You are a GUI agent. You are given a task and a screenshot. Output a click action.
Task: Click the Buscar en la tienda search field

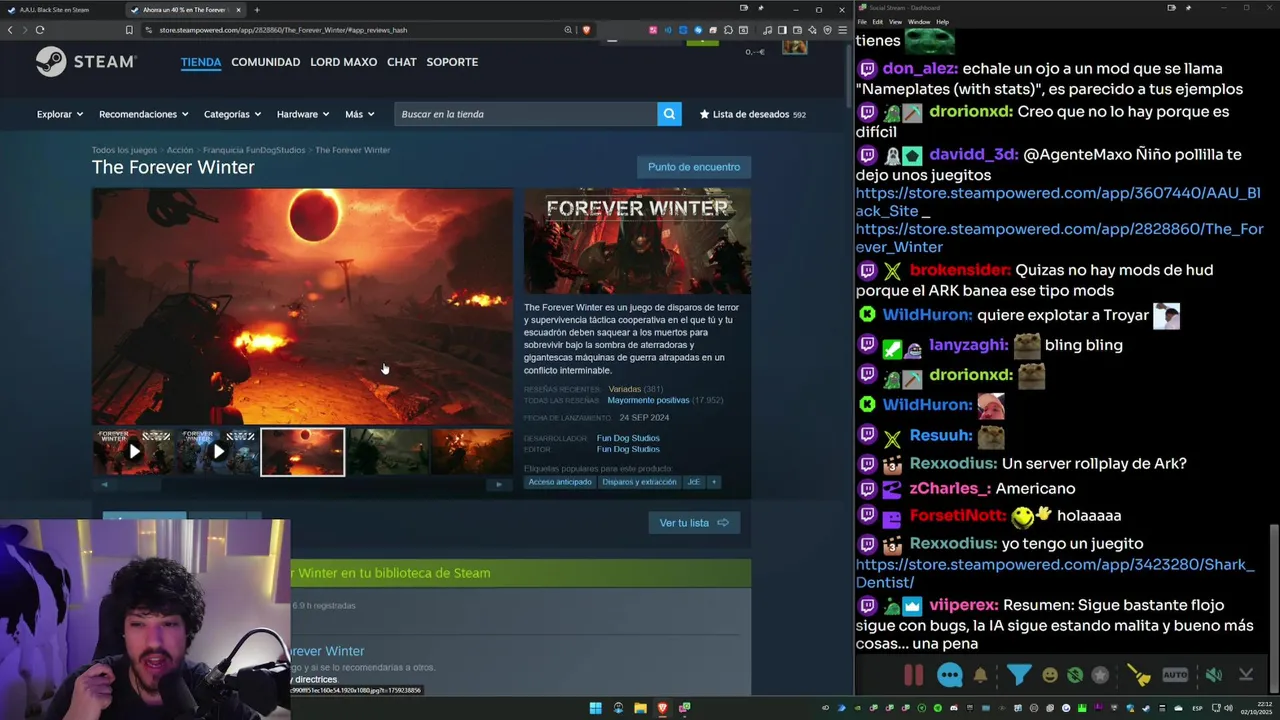coord(525,114)
